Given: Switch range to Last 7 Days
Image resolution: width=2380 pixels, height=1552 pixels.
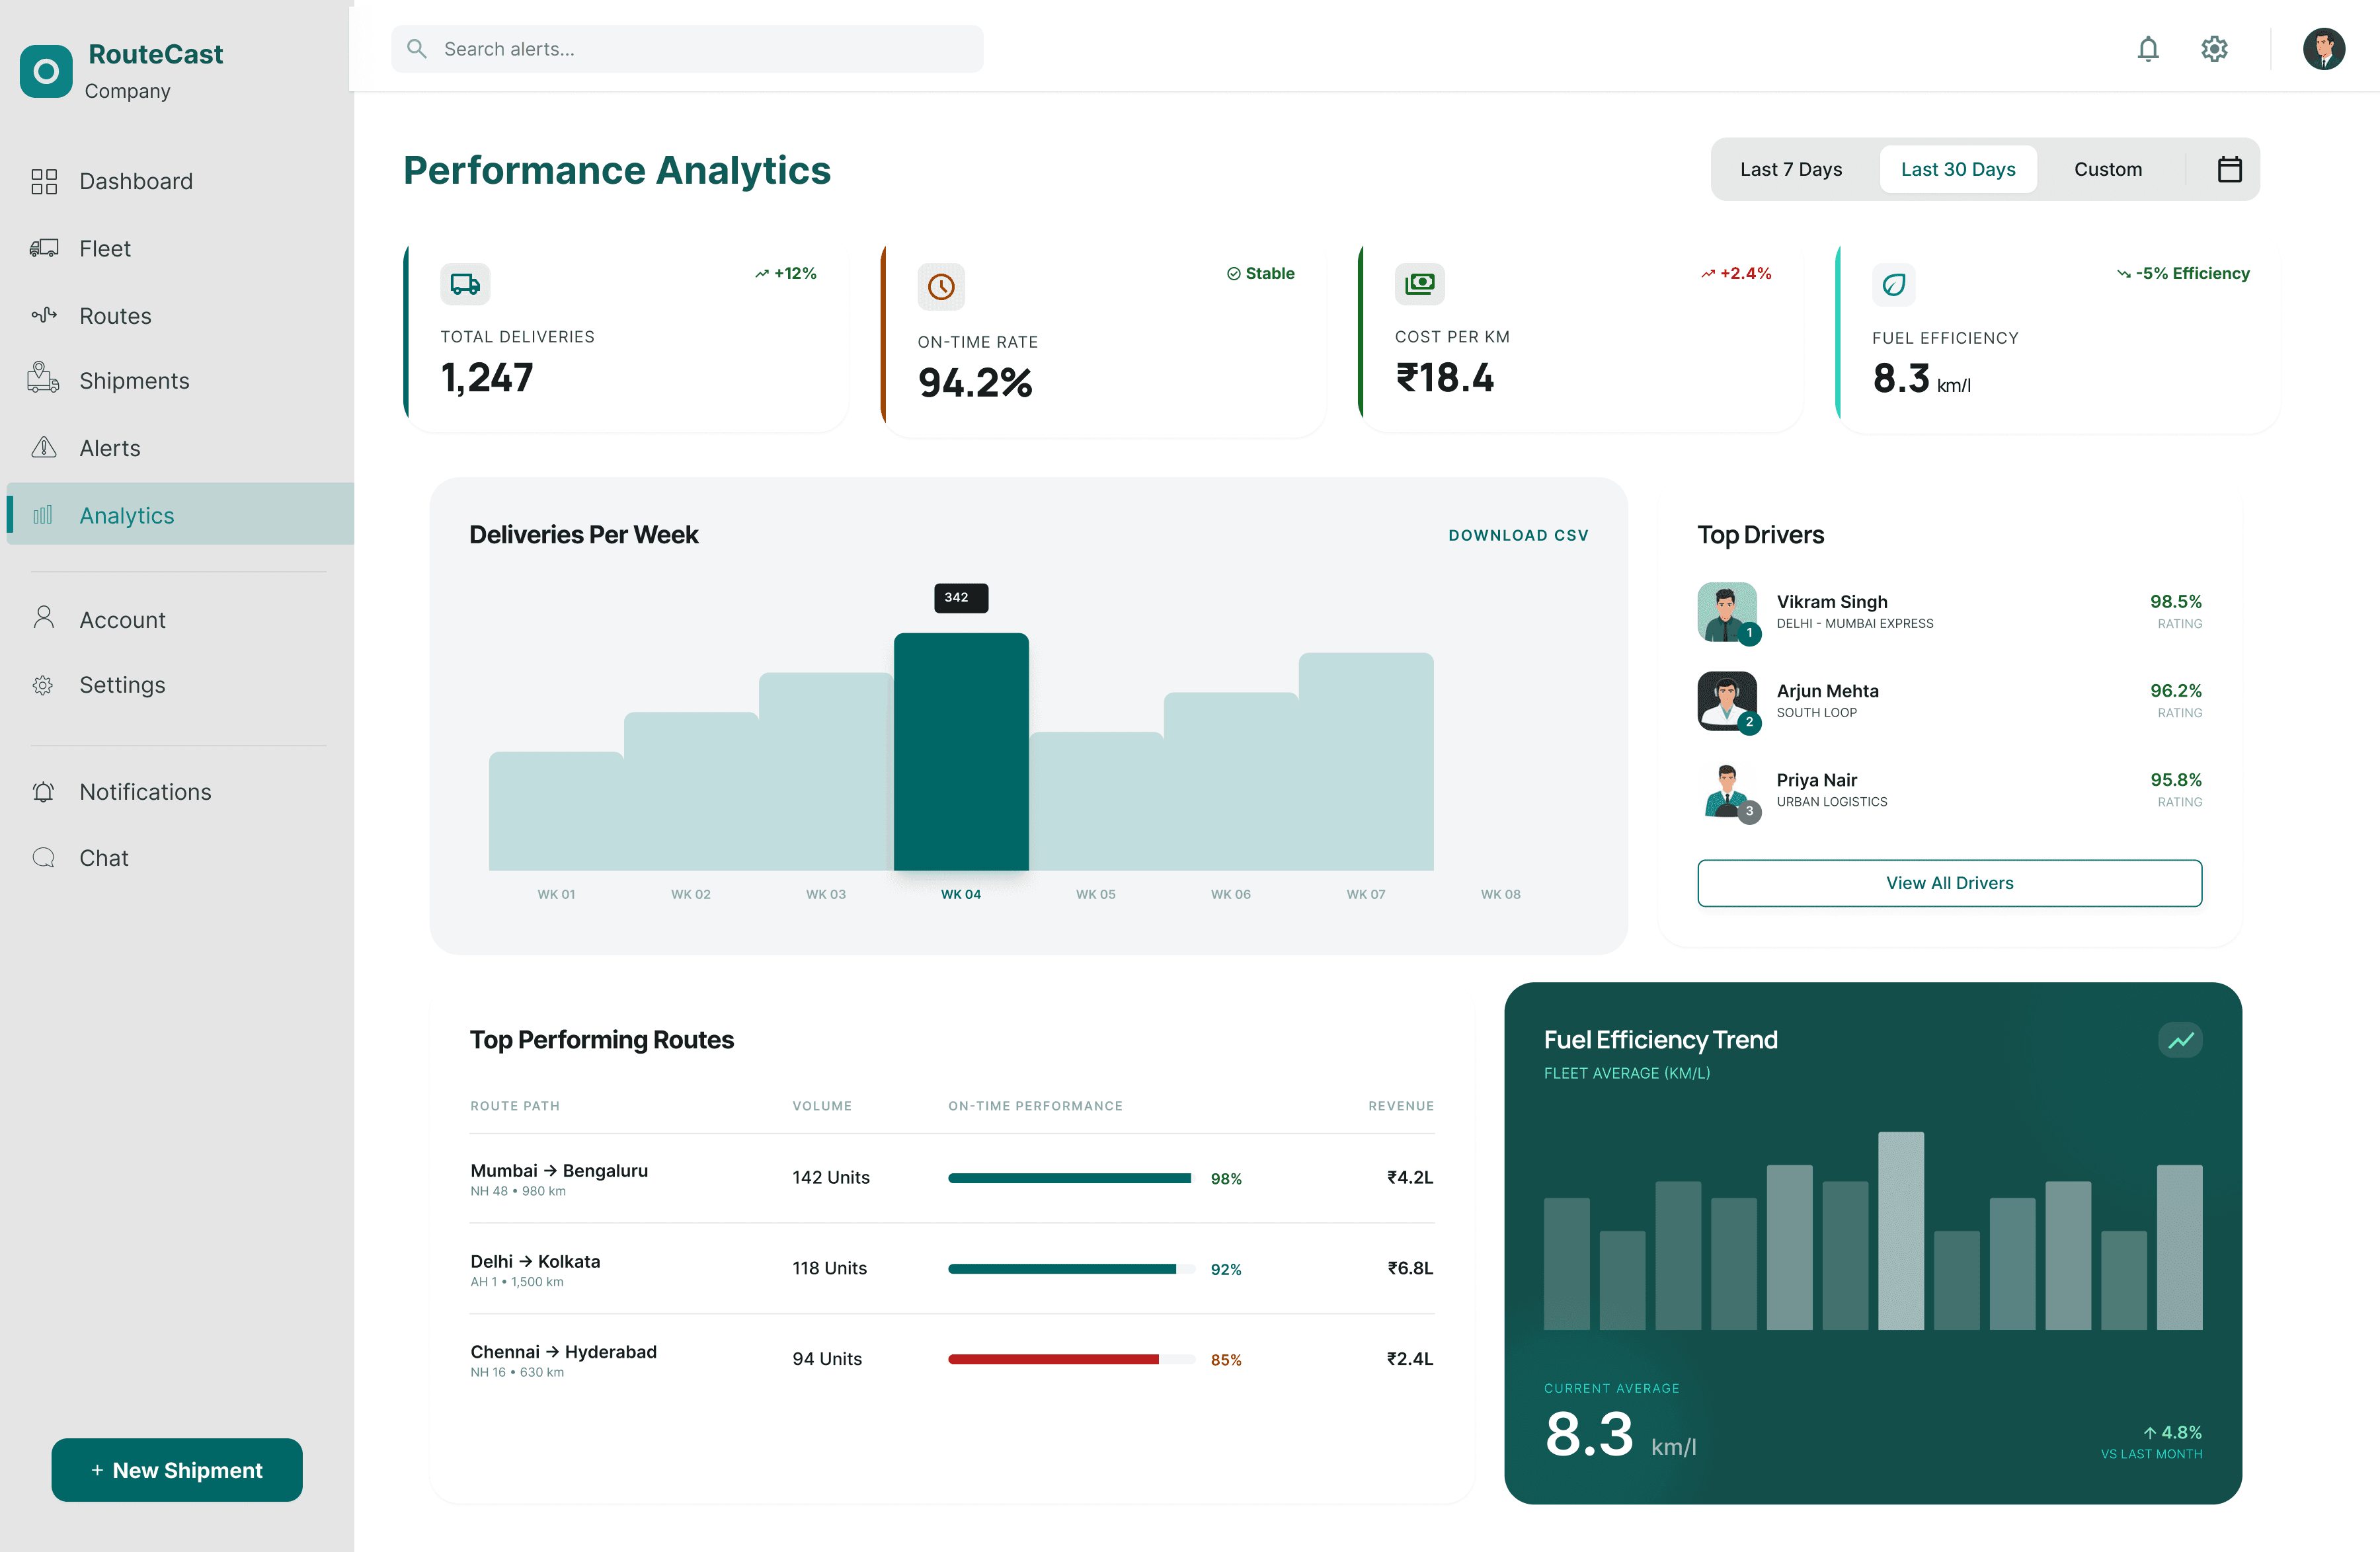Looking at the screenshot, I should click(1790, 169).
